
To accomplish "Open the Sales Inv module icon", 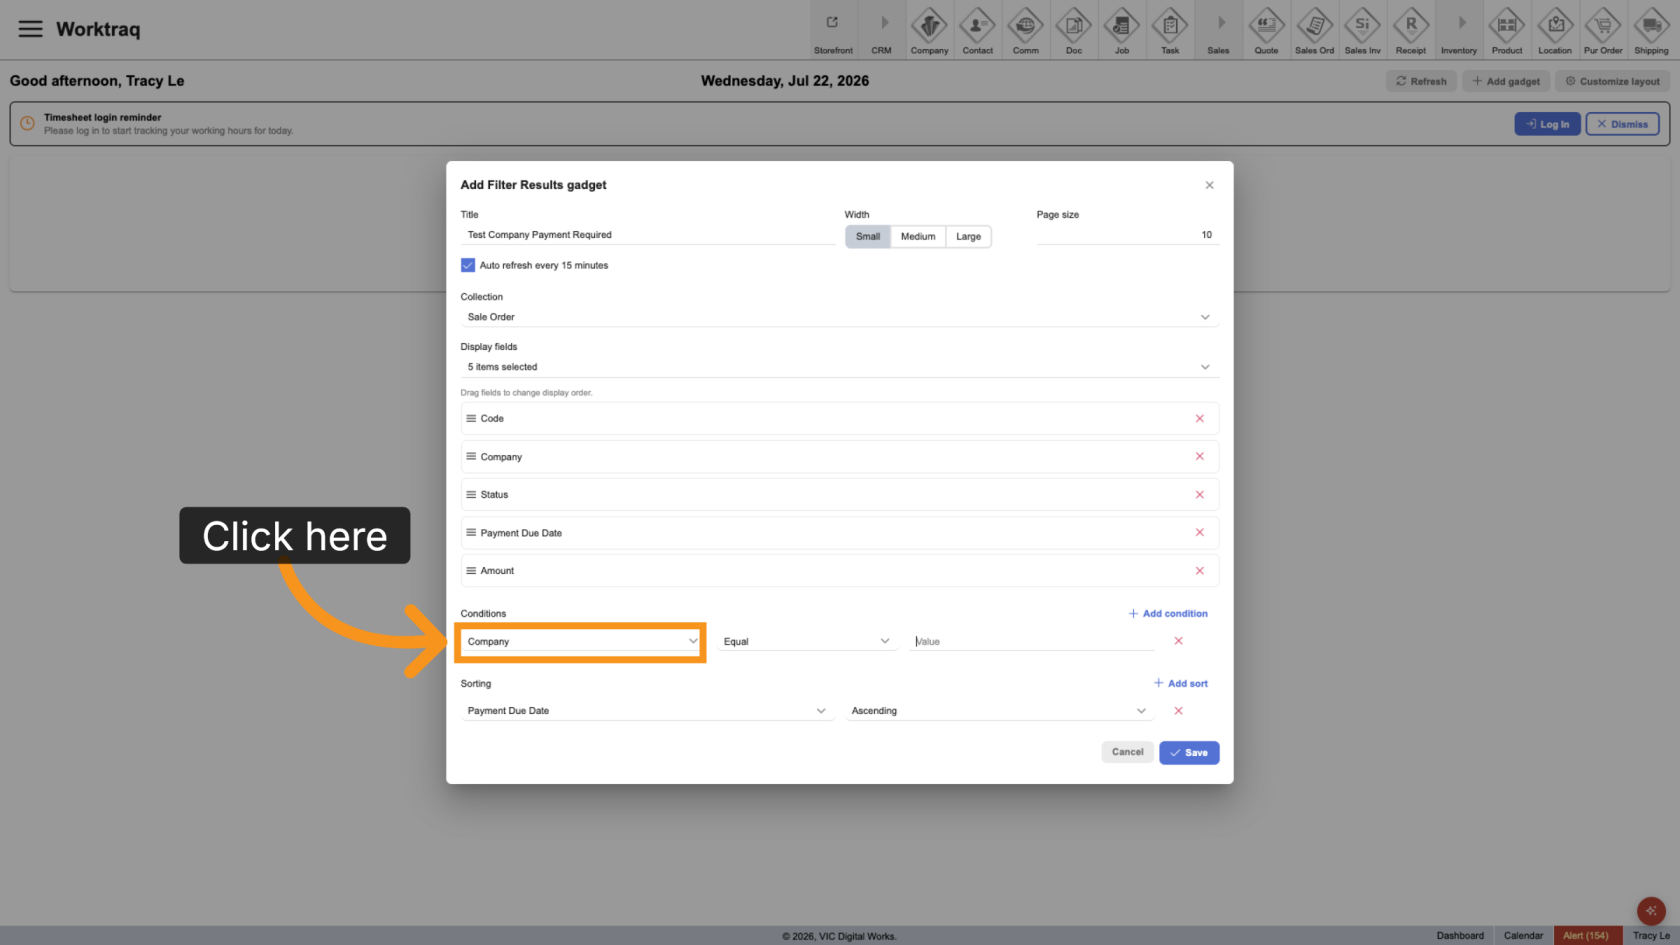I will click(1362, 30).
